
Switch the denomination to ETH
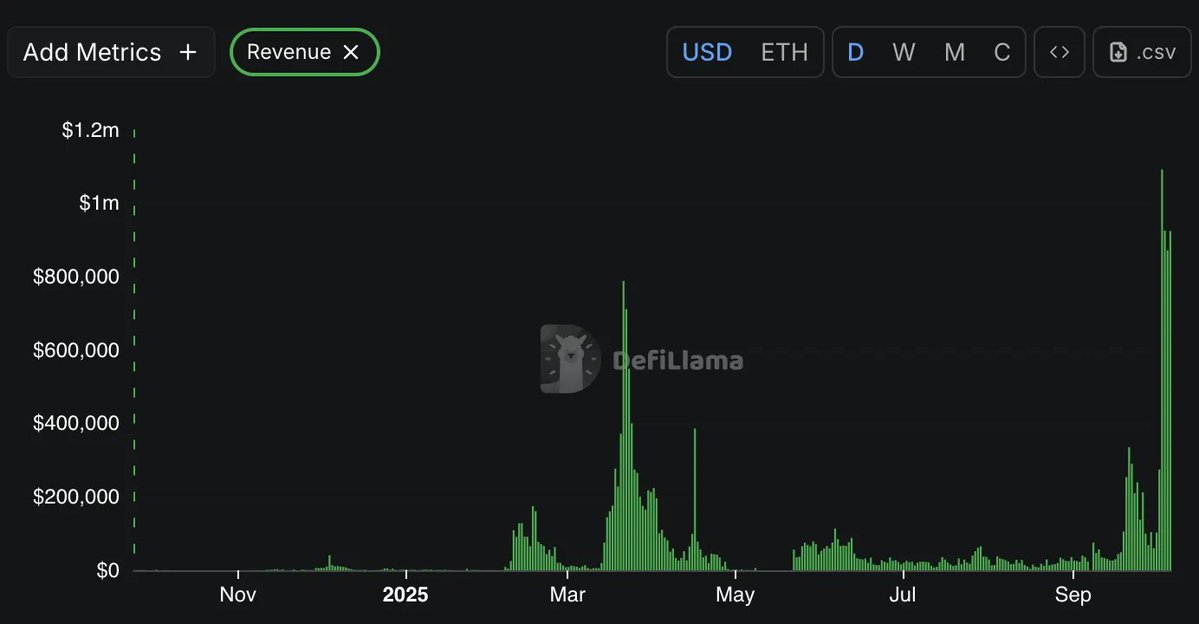[x=785, y=52]
